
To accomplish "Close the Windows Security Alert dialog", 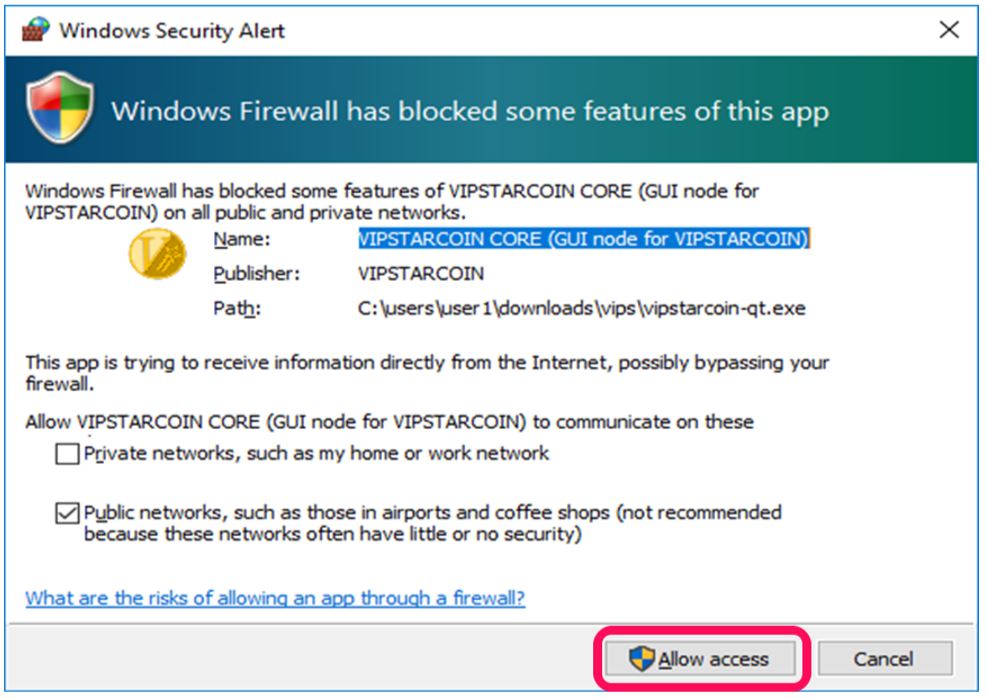I will point(949,30).
